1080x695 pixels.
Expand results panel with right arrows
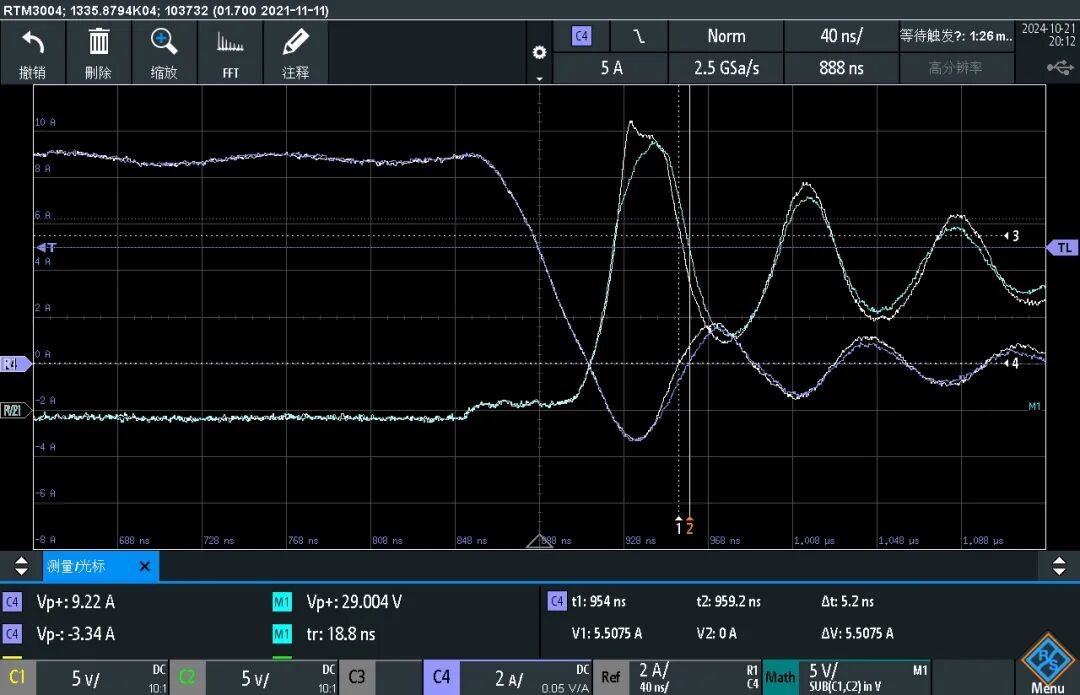pyautogui.click(x=1059, y=566)
